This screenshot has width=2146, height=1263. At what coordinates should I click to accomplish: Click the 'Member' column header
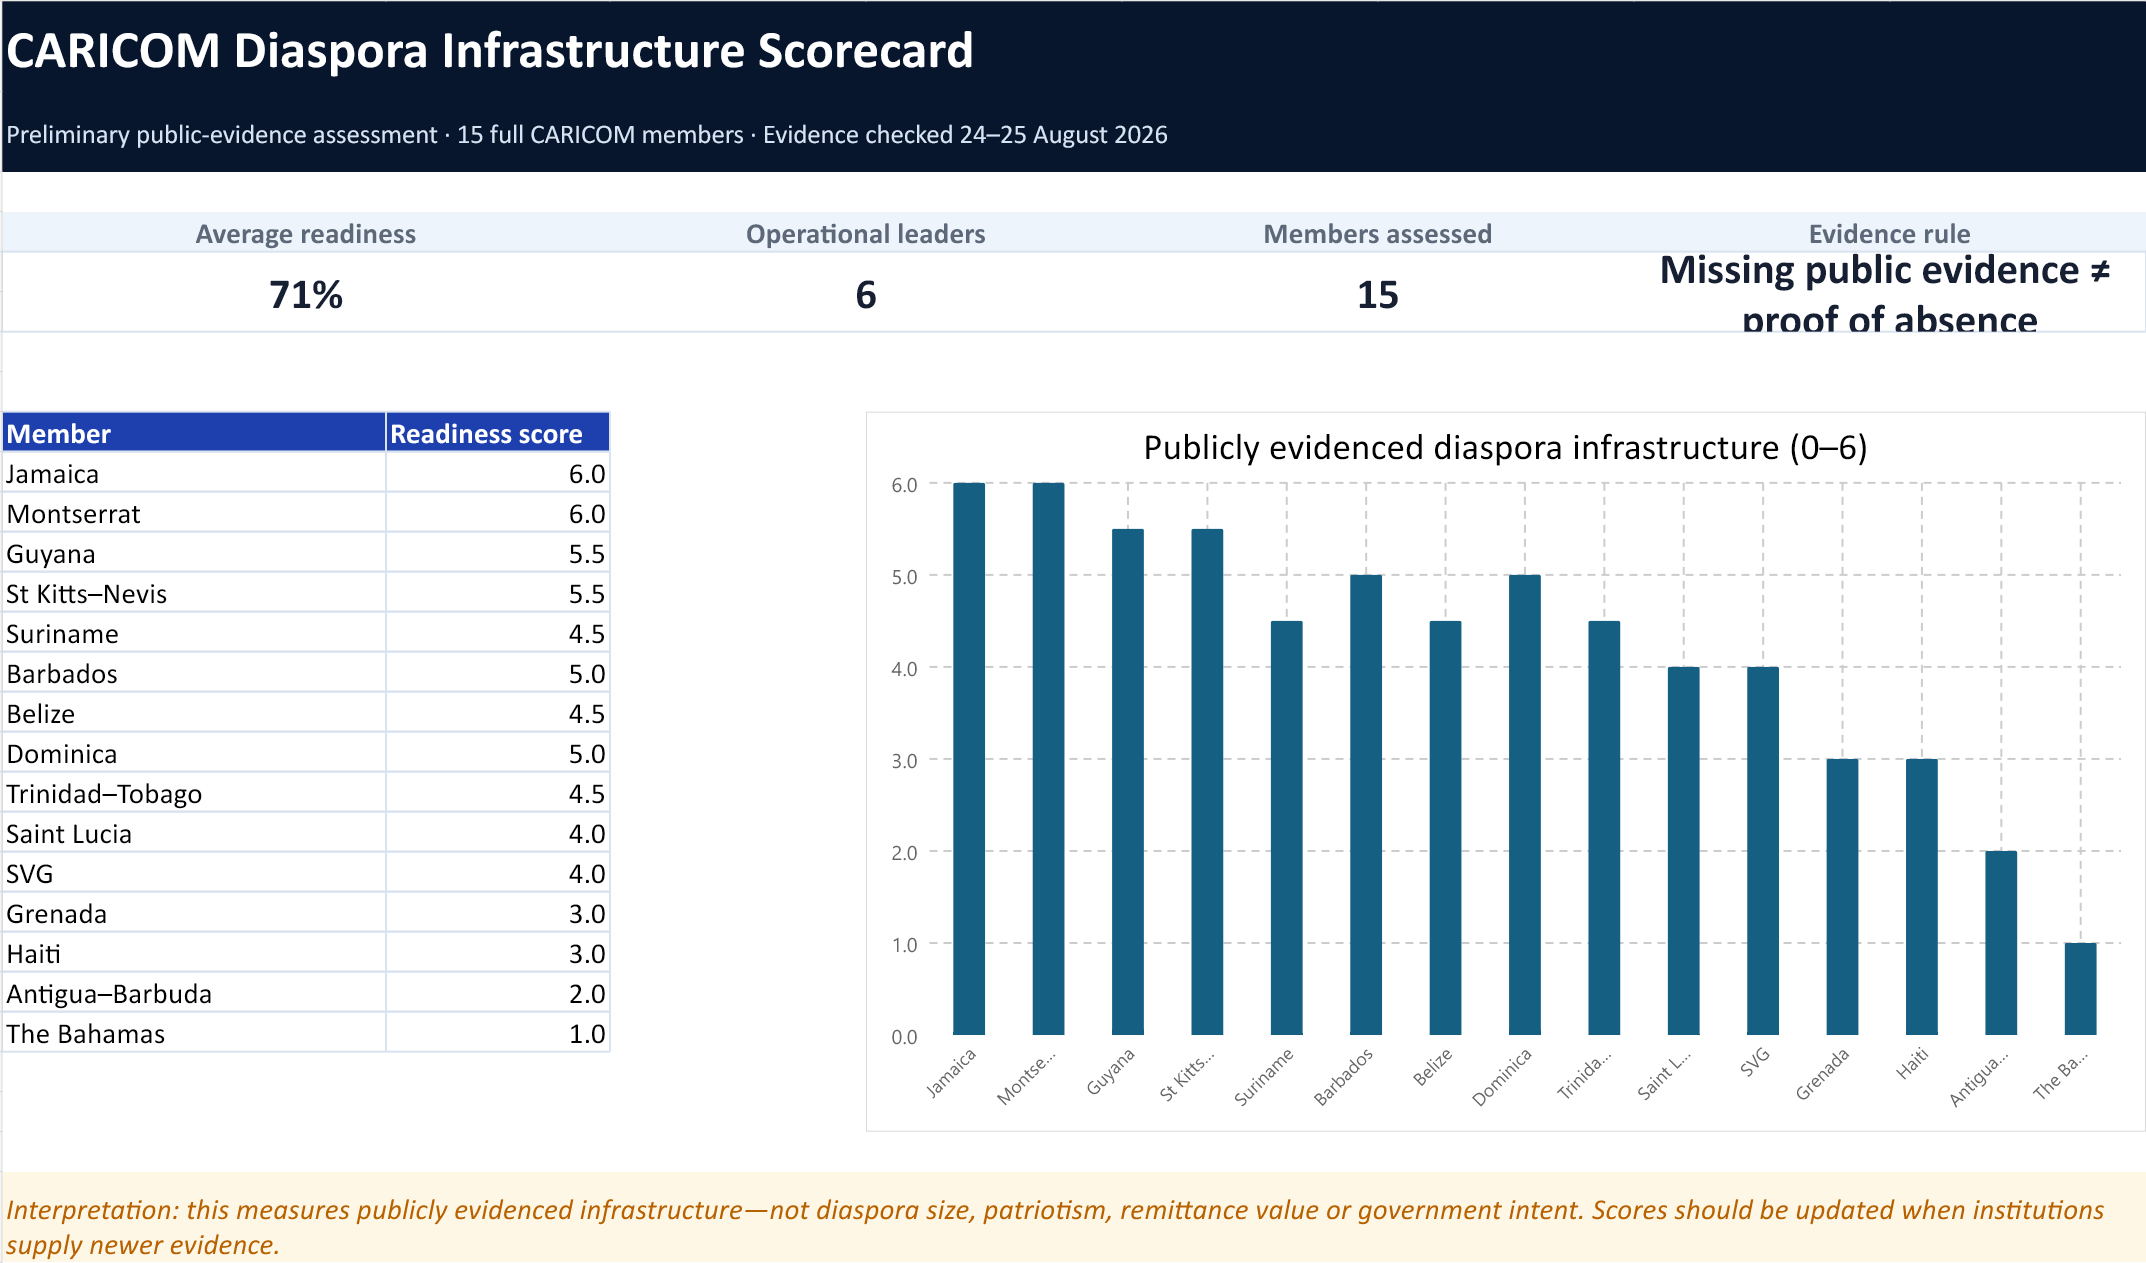pos(194,433)
